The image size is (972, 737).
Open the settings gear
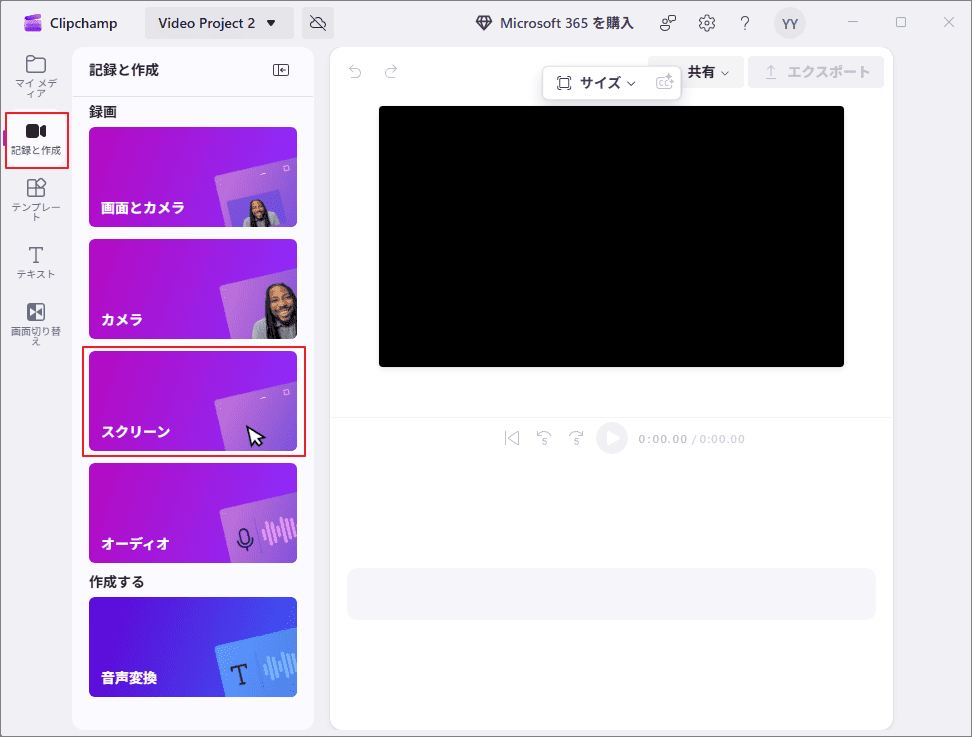(707, 24)
